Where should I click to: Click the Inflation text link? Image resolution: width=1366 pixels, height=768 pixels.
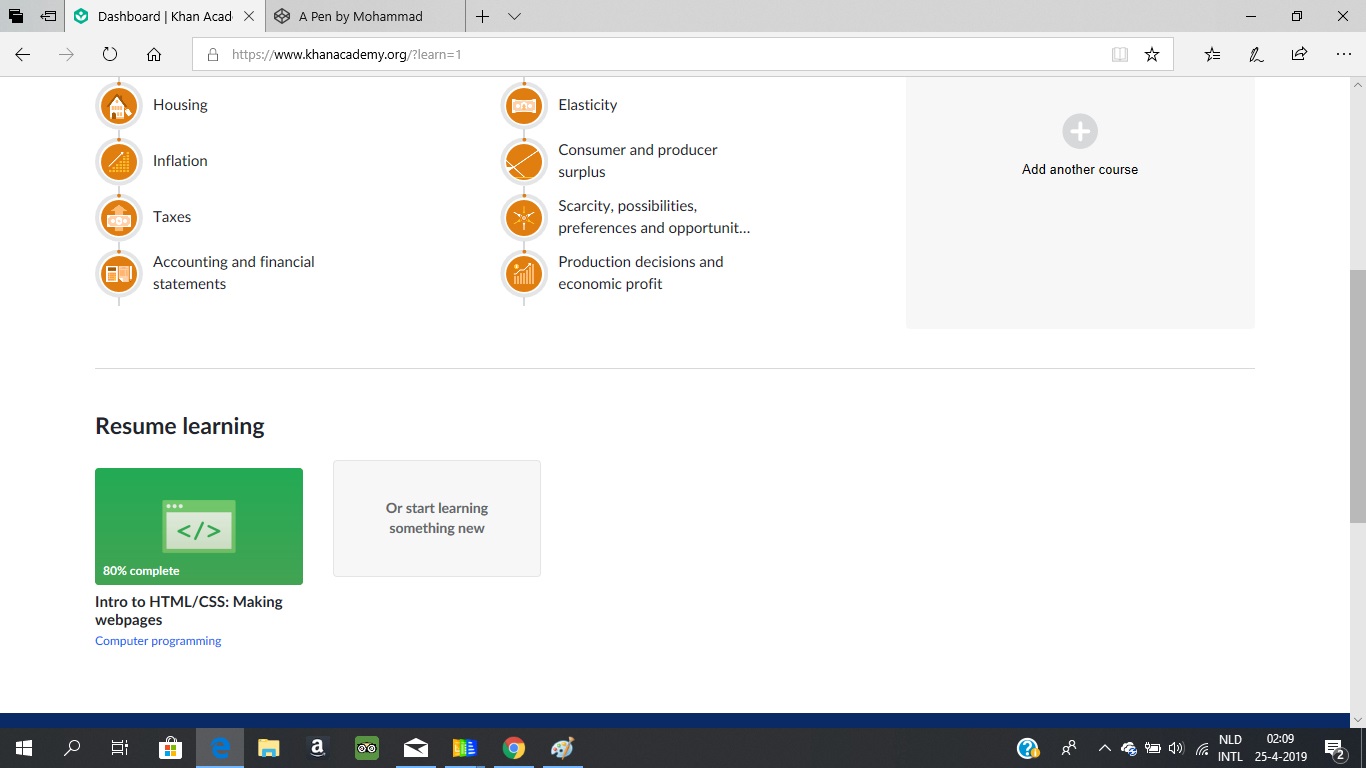[x=180, y=161]
